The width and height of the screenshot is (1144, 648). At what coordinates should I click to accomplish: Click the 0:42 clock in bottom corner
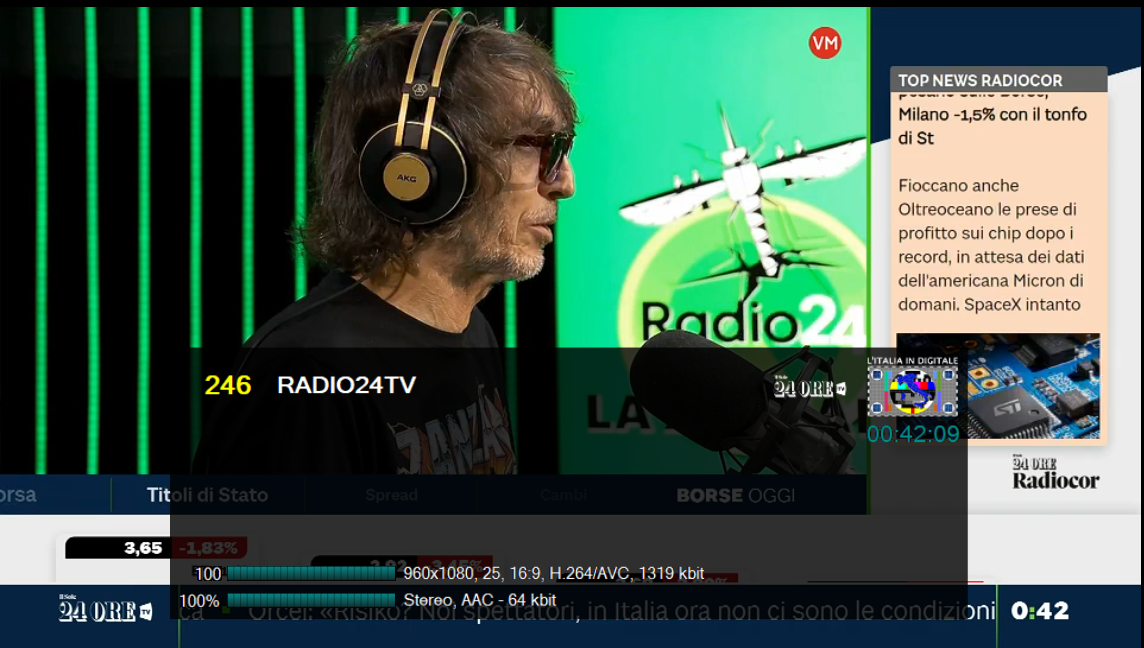(x=1040, y=610)
